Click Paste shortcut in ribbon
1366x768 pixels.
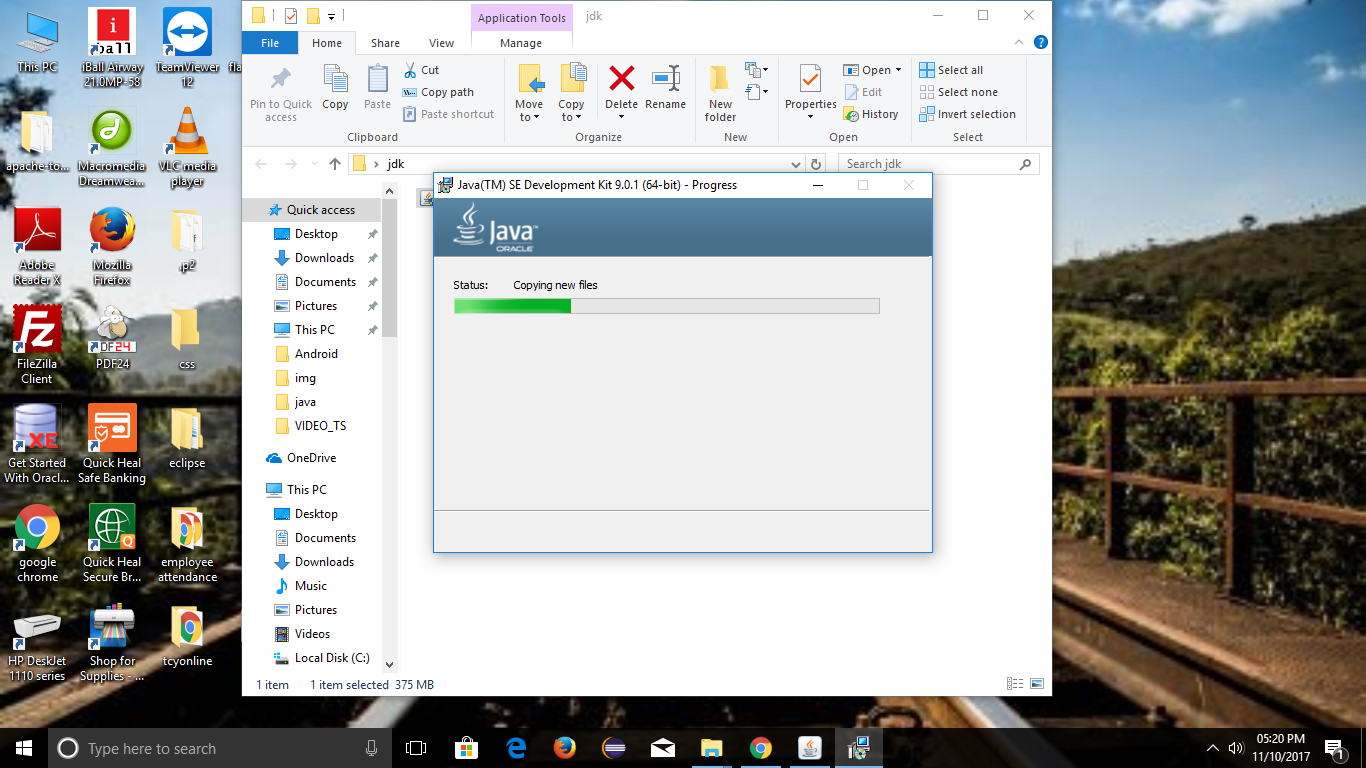448,114
